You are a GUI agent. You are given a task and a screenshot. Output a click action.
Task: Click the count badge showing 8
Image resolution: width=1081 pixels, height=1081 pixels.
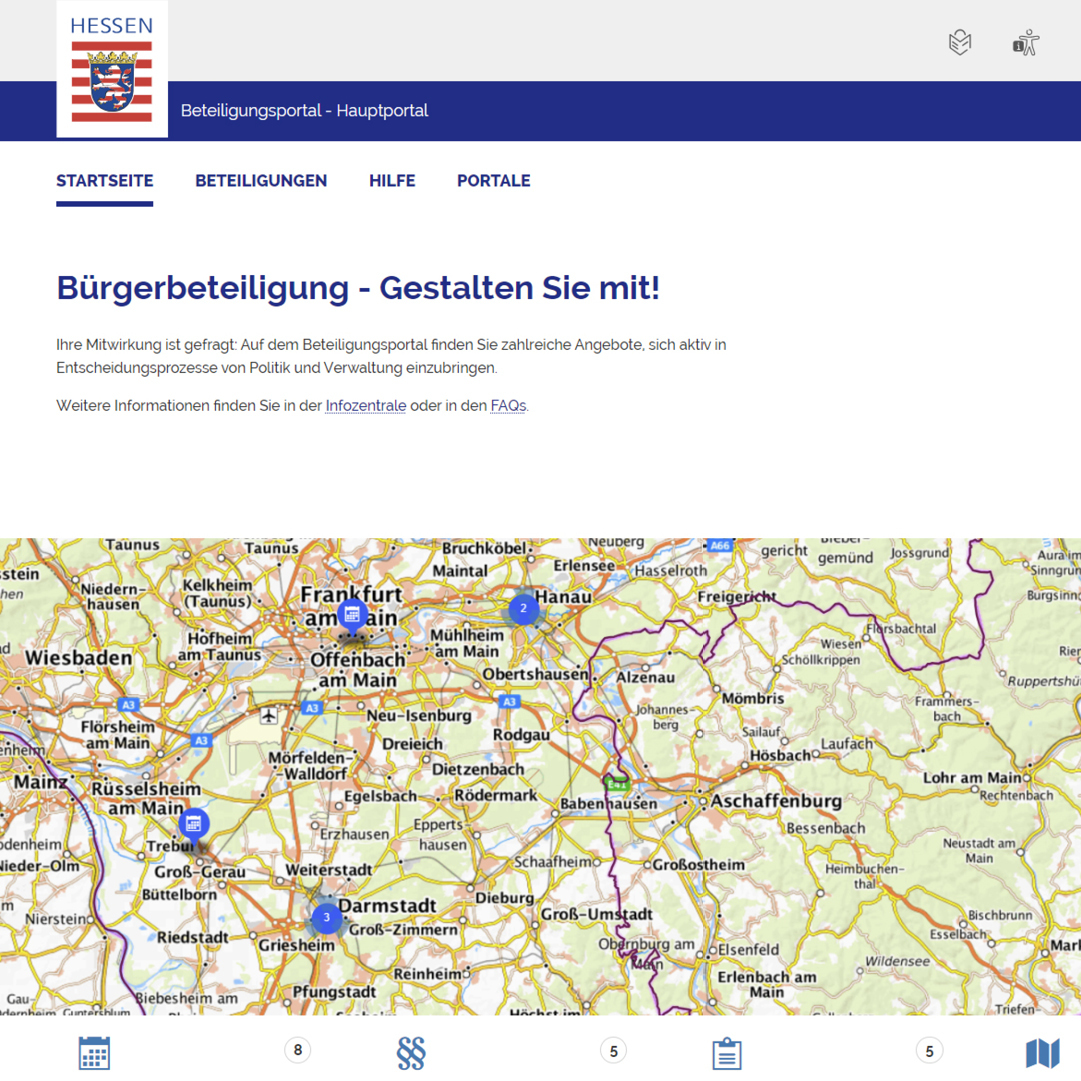[297, 1049]
